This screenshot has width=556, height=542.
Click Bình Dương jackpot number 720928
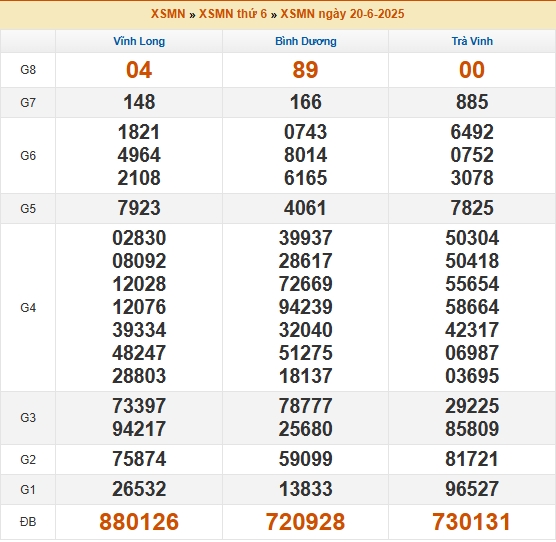click(x=305, y=522)
